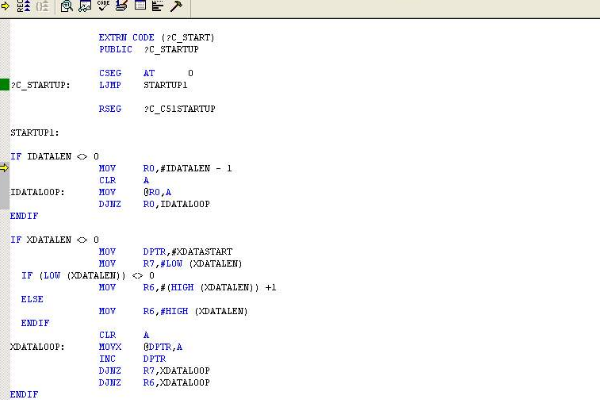
Task: Click the yellow current-line arrow in gutter
Action: (4, 168)
